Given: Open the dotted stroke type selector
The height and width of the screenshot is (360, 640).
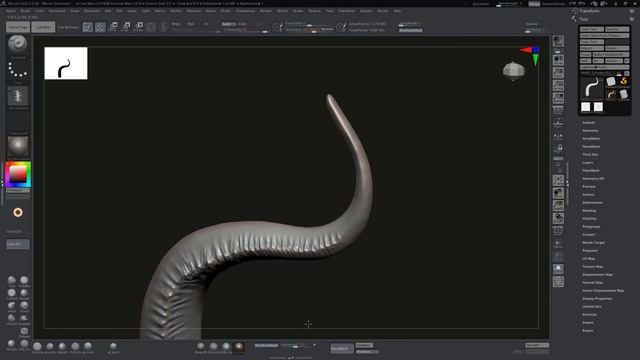Looking at the screenshot, I should coord(18,70).
